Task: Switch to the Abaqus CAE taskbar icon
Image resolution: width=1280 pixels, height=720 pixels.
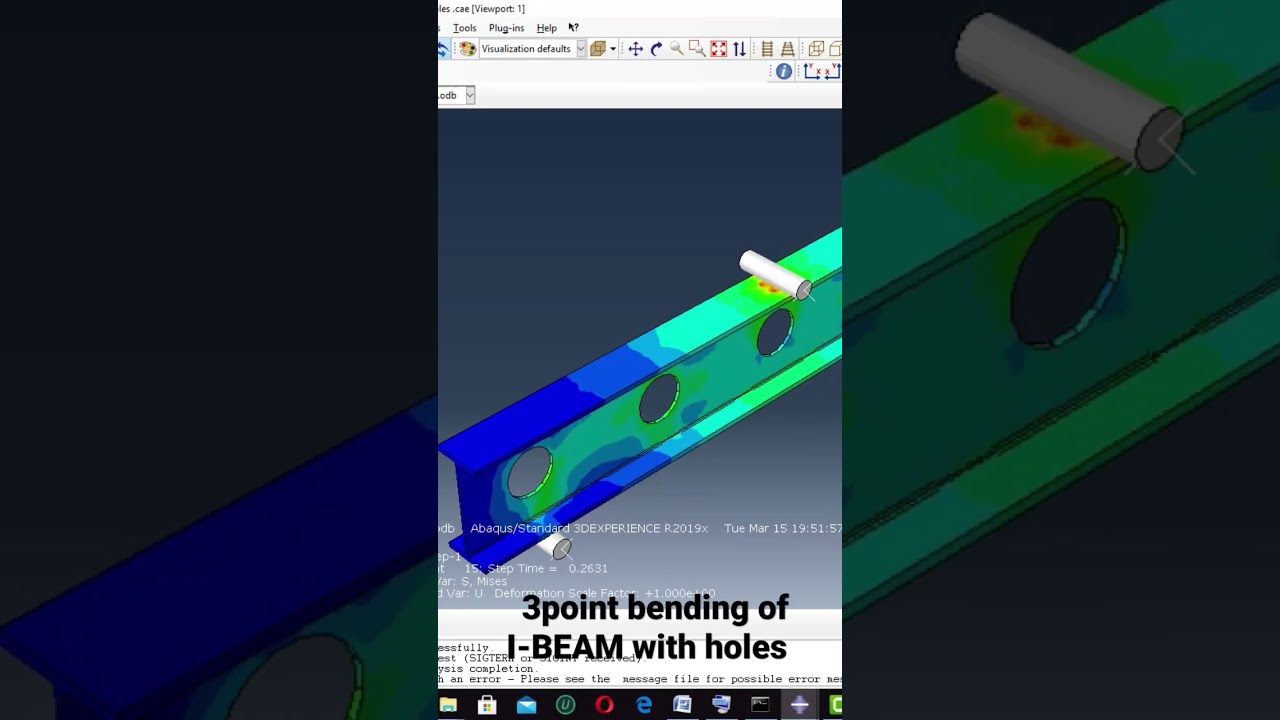Action: [x=799, y=705]
